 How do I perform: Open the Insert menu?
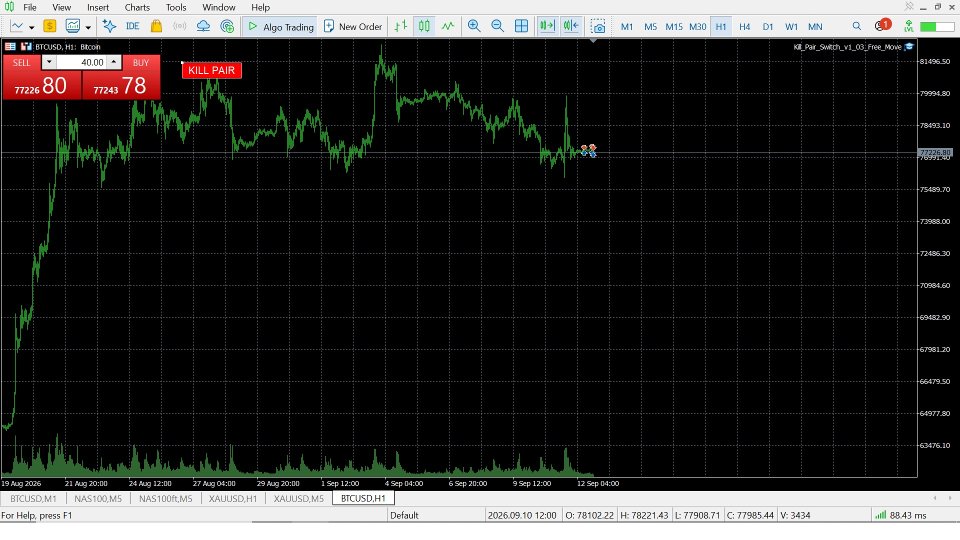click(98, 7)
